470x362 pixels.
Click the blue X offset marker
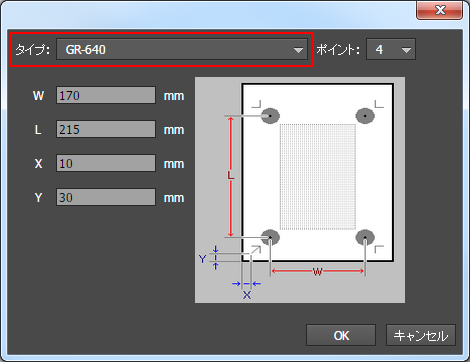(x=247, y=295)
